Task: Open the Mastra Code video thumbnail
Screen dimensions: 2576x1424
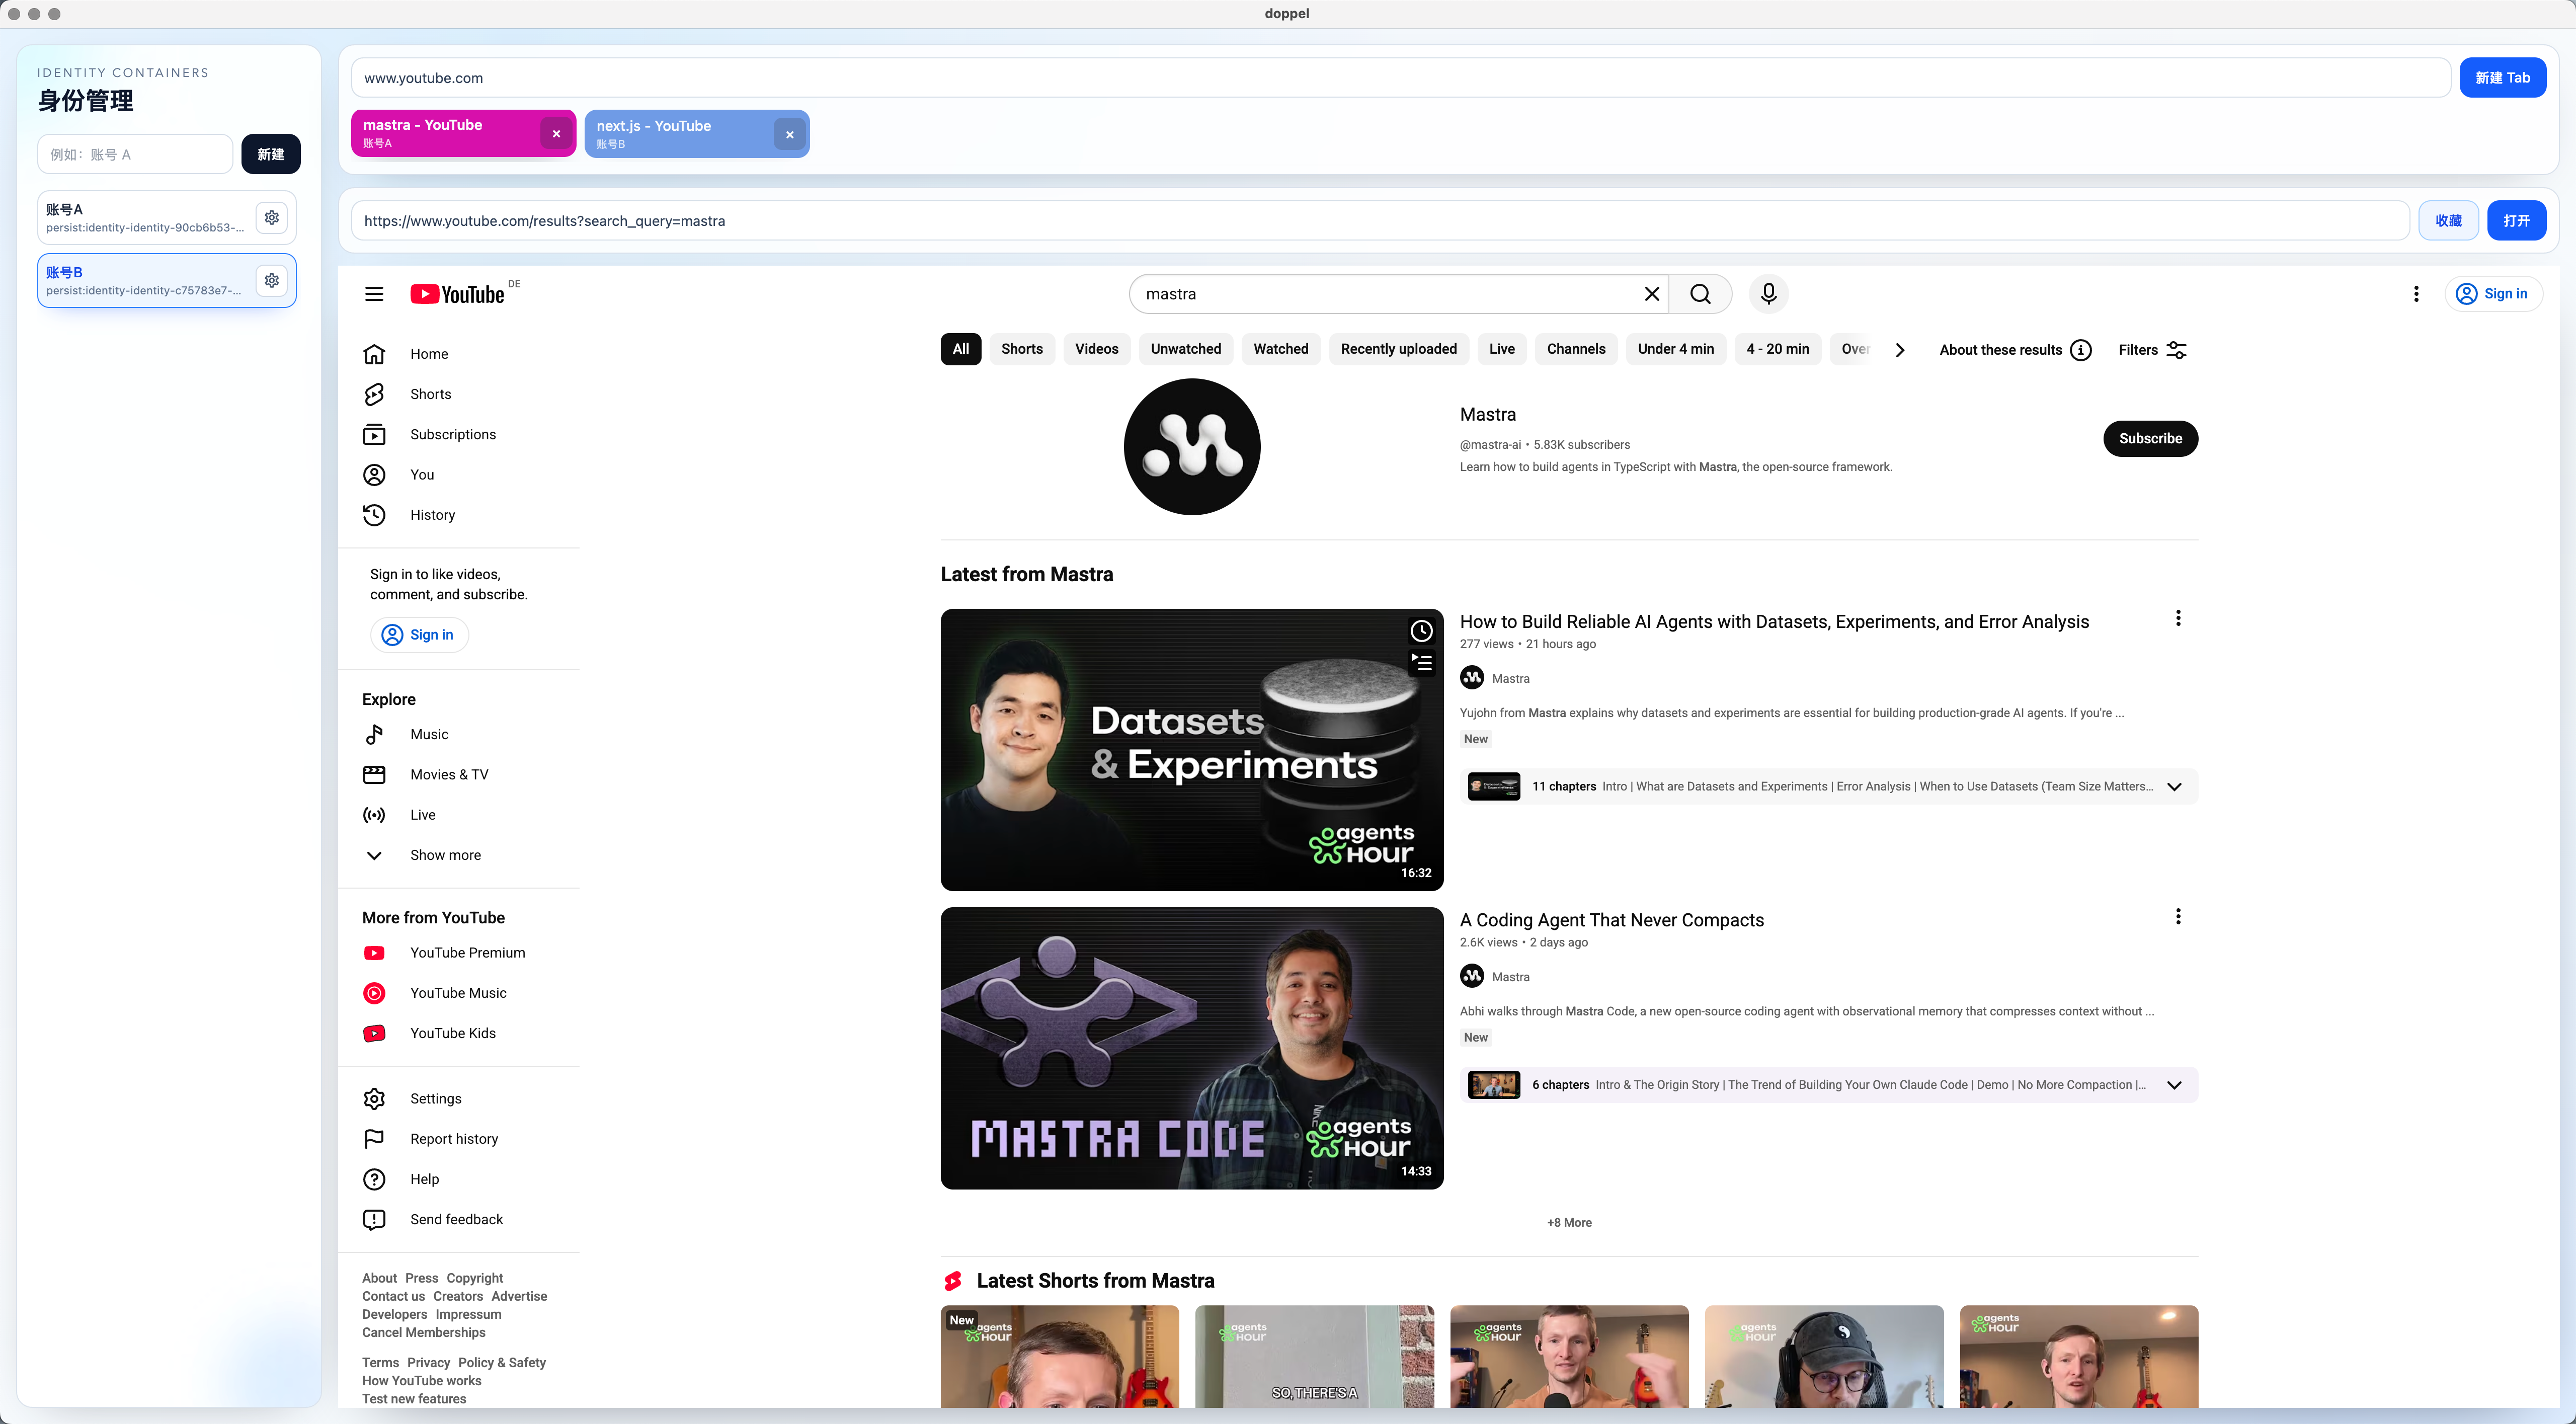Action: [1191, 1048]
